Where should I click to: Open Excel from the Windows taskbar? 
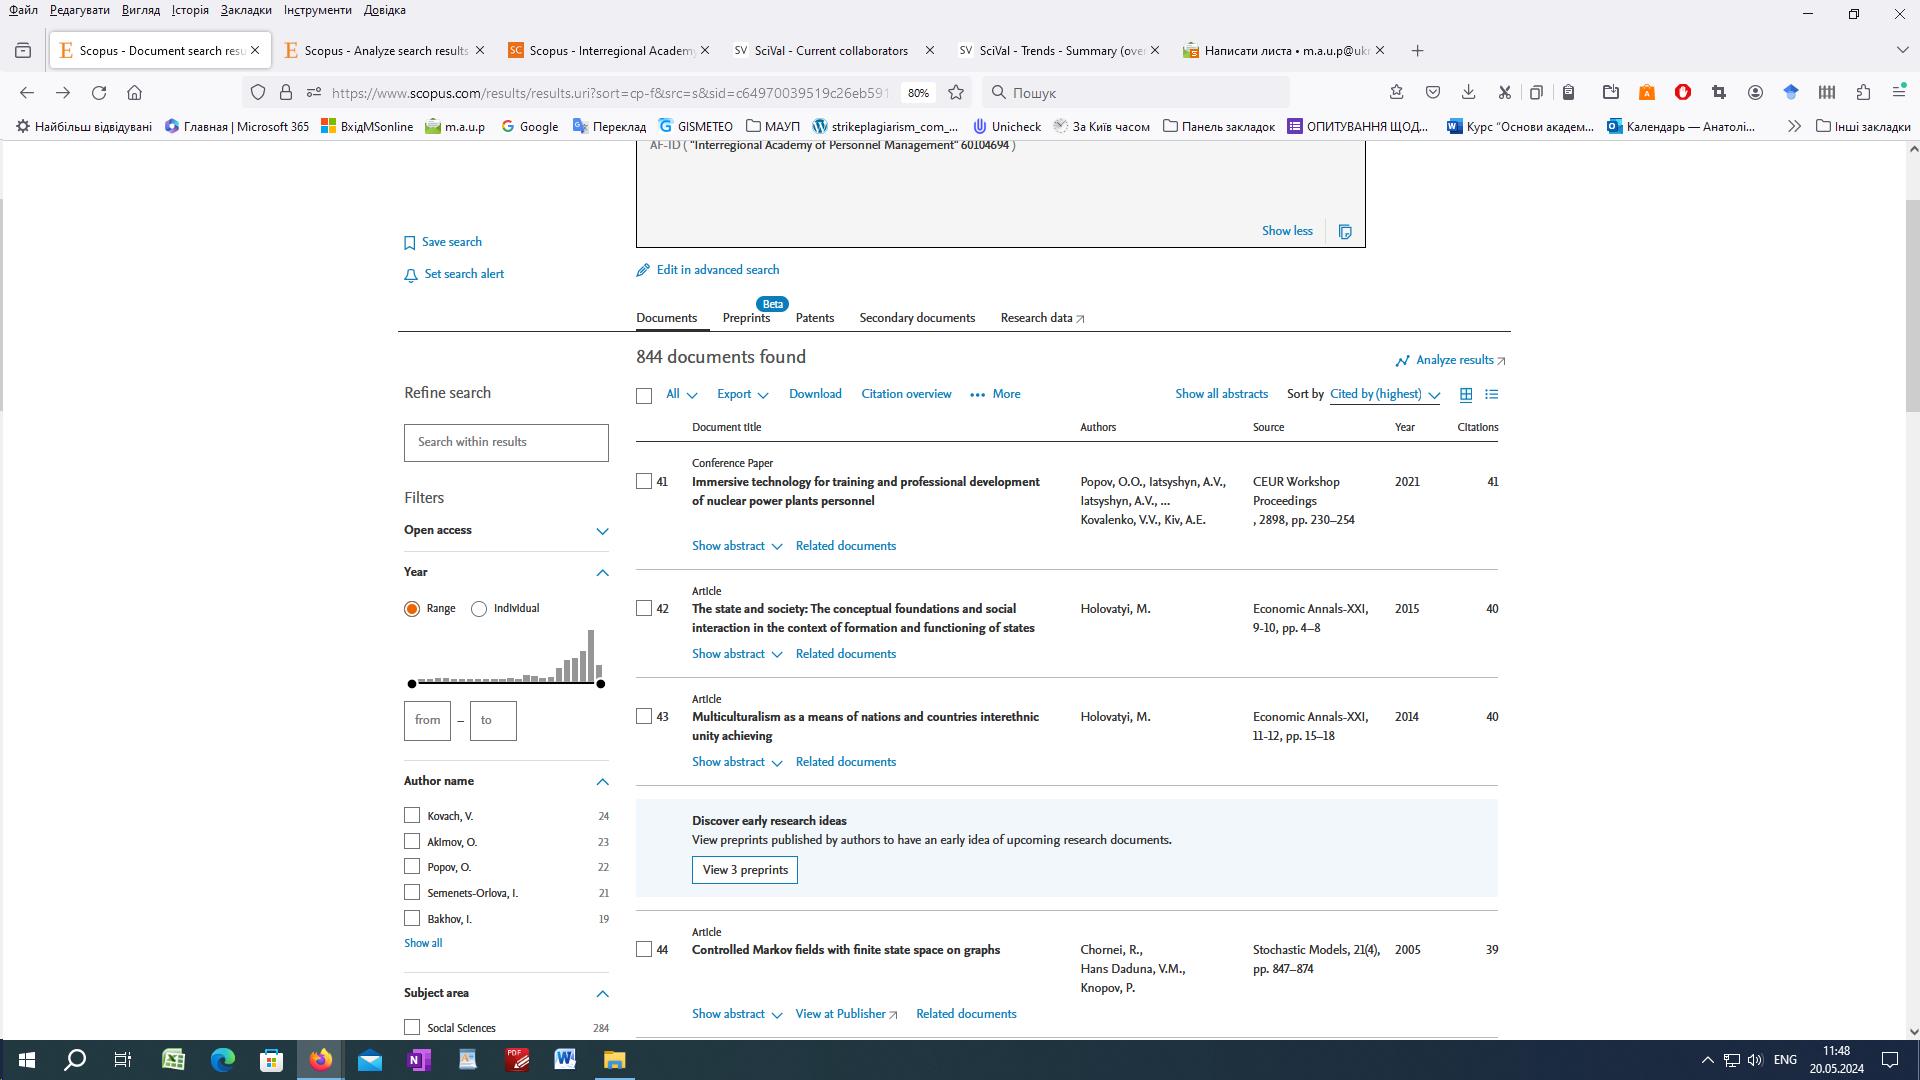point(173,1060)
